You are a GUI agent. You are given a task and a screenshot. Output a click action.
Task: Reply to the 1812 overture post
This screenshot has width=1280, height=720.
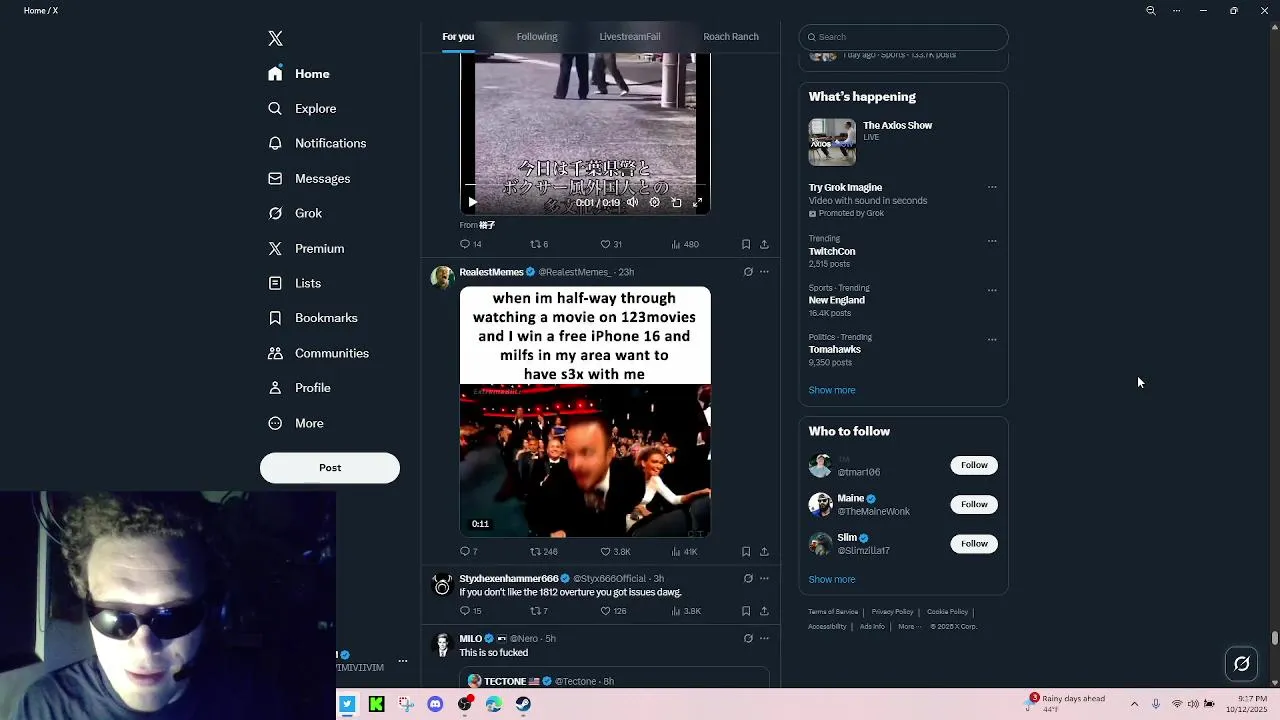coord(471,611)
